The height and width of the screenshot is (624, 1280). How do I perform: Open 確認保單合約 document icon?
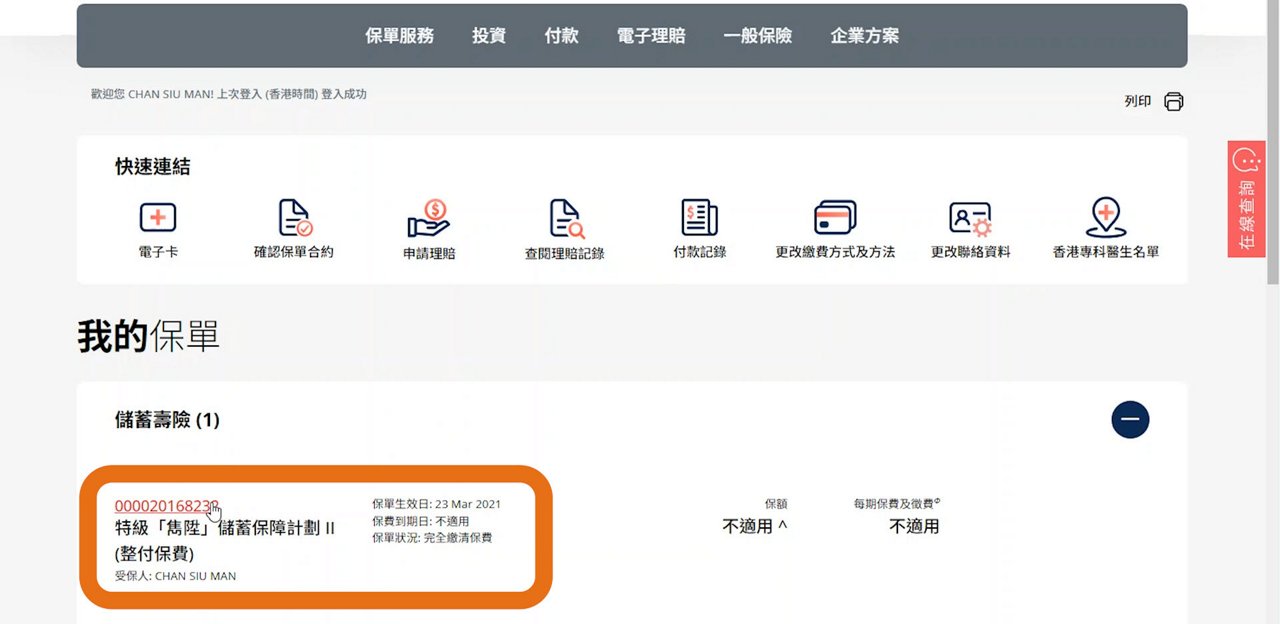pyautogui.click(x=294, y=218)
